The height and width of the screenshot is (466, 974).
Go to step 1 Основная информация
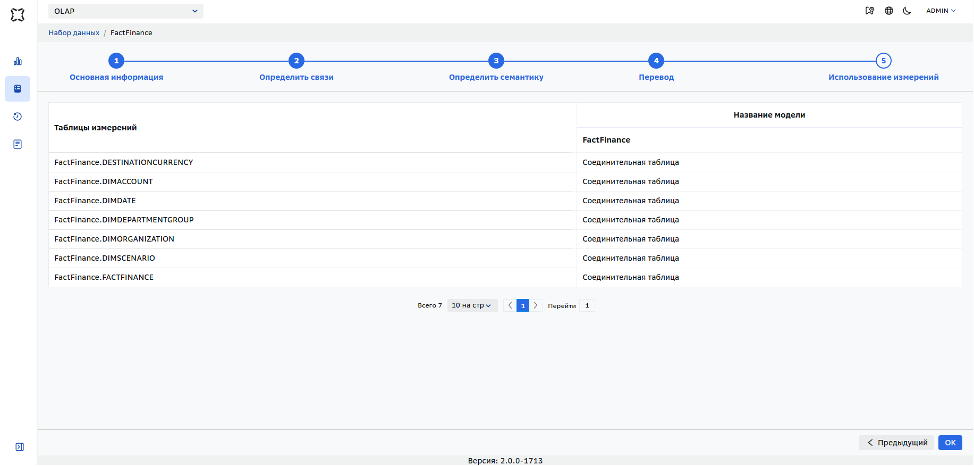coord(116,68)
